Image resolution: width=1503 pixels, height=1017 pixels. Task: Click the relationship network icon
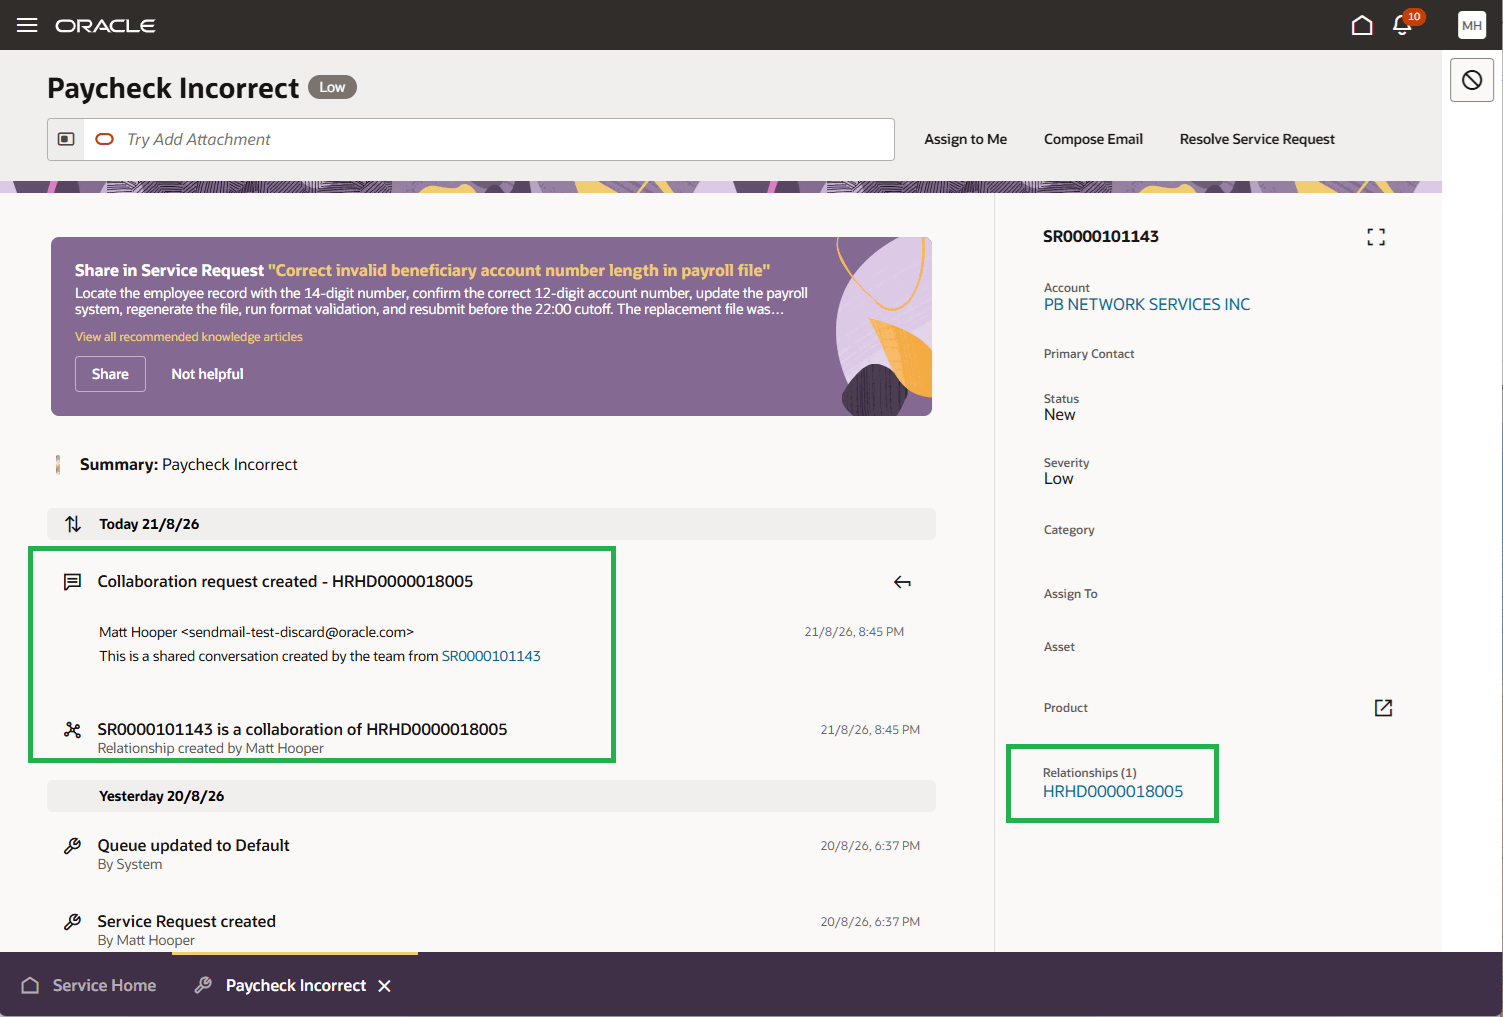(x=72, y=730)
